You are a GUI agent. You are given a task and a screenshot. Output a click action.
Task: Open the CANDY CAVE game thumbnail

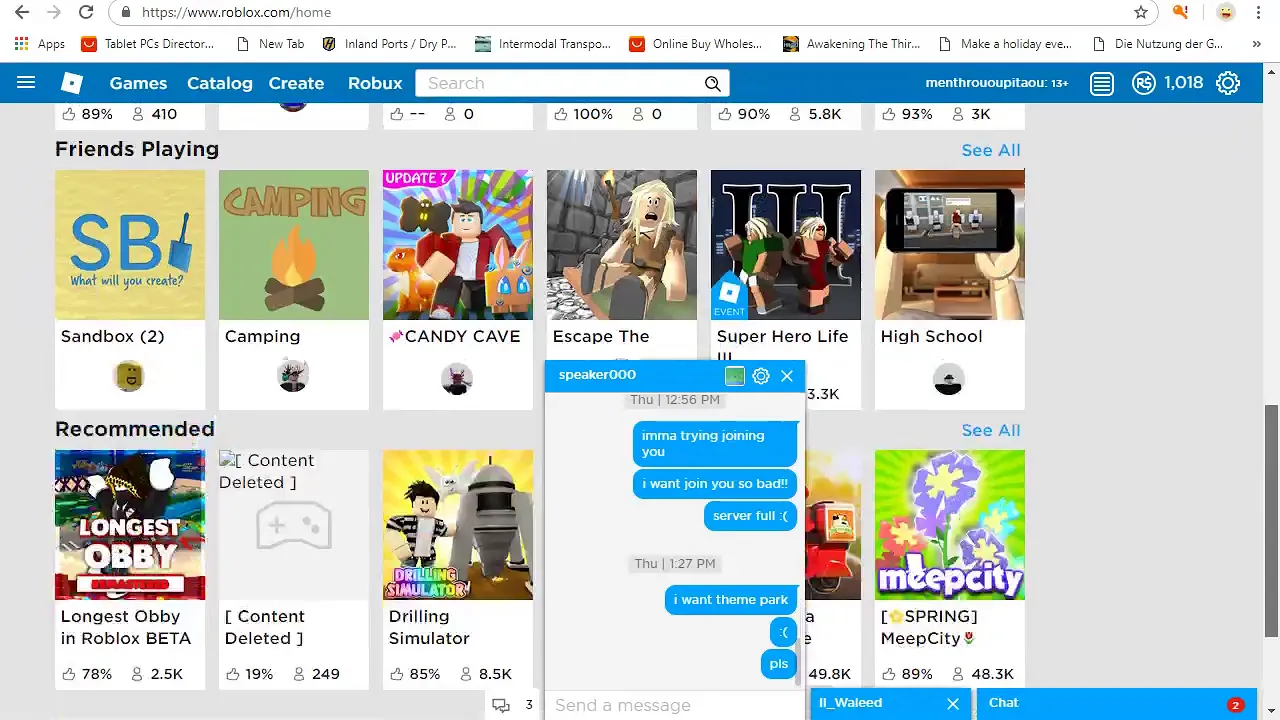click(458, 245)
